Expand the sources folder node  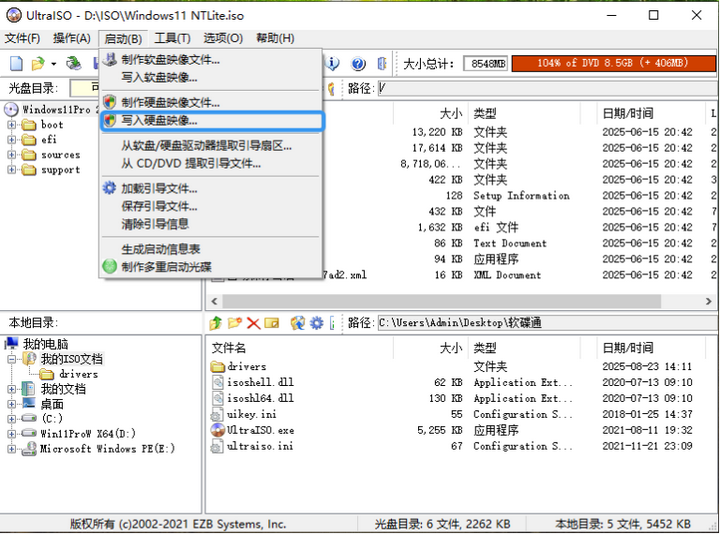11,155
